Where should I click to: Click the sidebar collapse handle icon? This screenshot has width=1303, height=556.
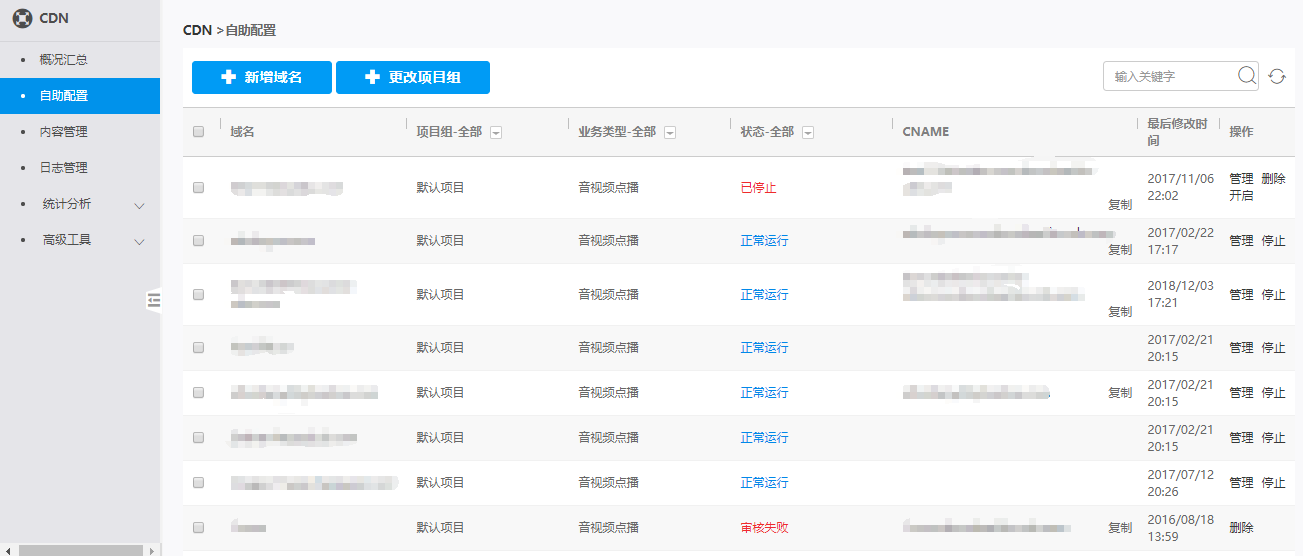click(153, 299)
